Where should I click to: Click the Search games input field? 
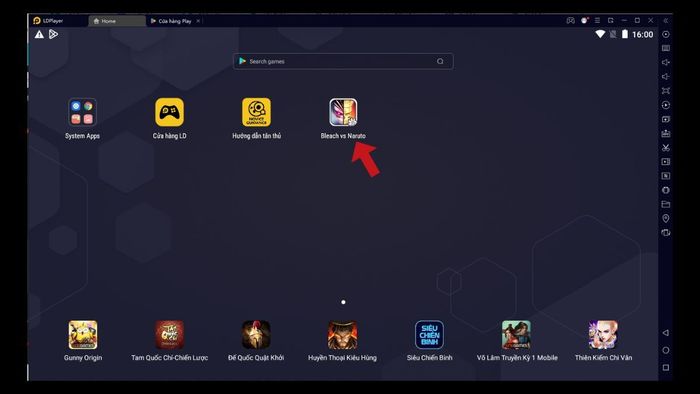[343, 61]
